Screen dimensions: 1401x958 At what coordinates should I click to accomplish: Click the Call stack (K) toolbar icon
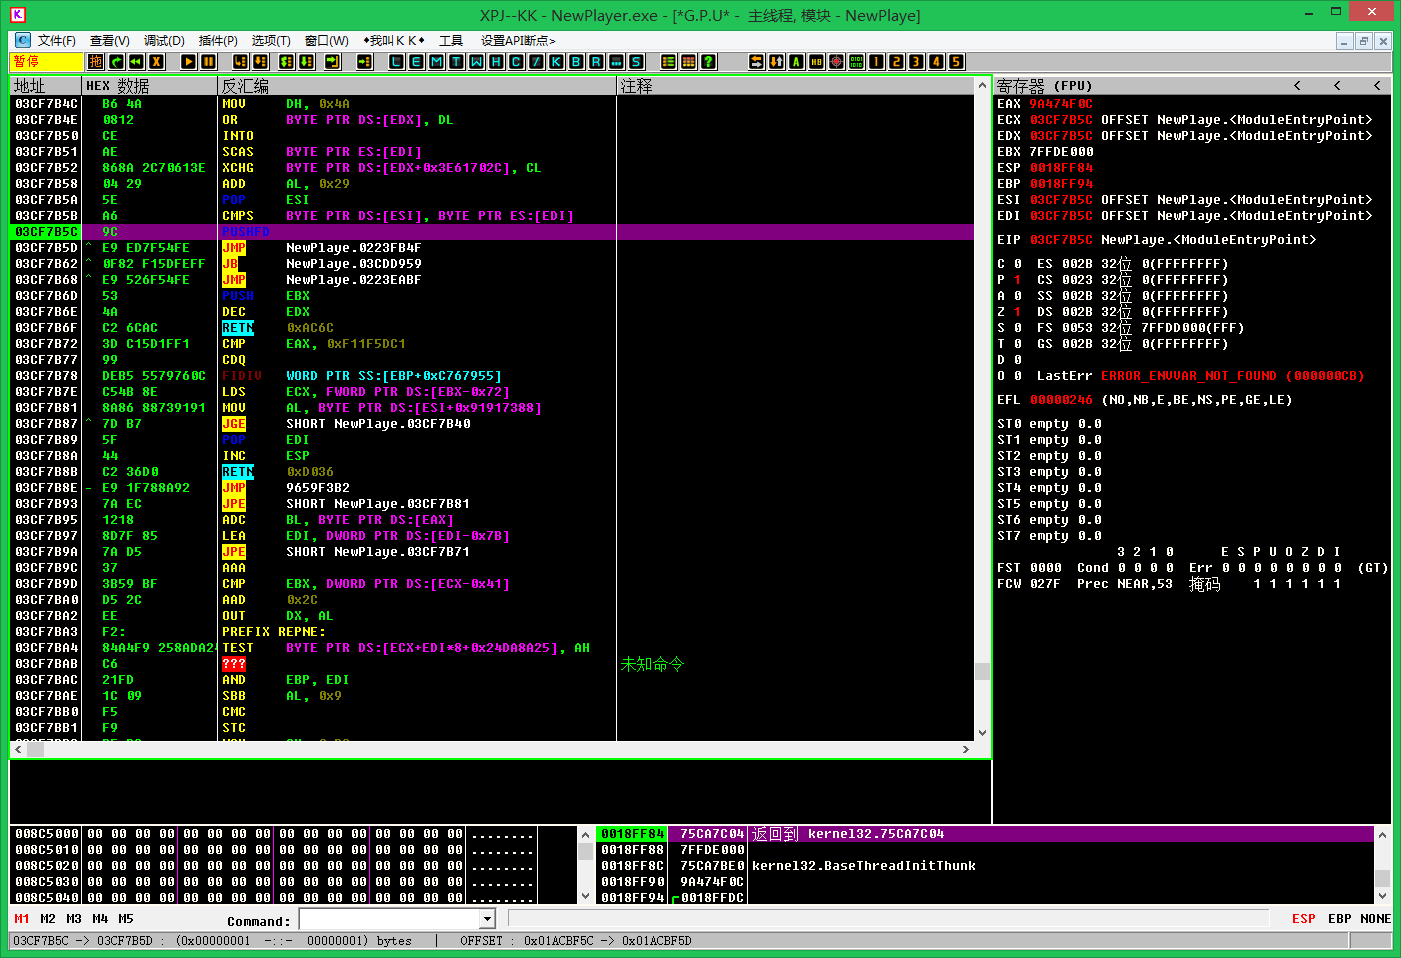[556, 62]
